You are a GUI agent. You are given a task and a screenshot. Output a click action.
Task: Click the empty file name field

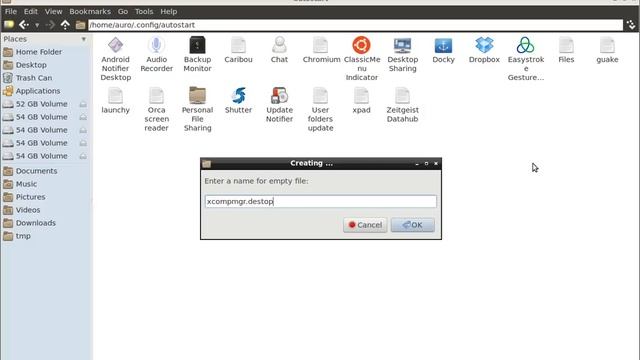tap(321, 201)
